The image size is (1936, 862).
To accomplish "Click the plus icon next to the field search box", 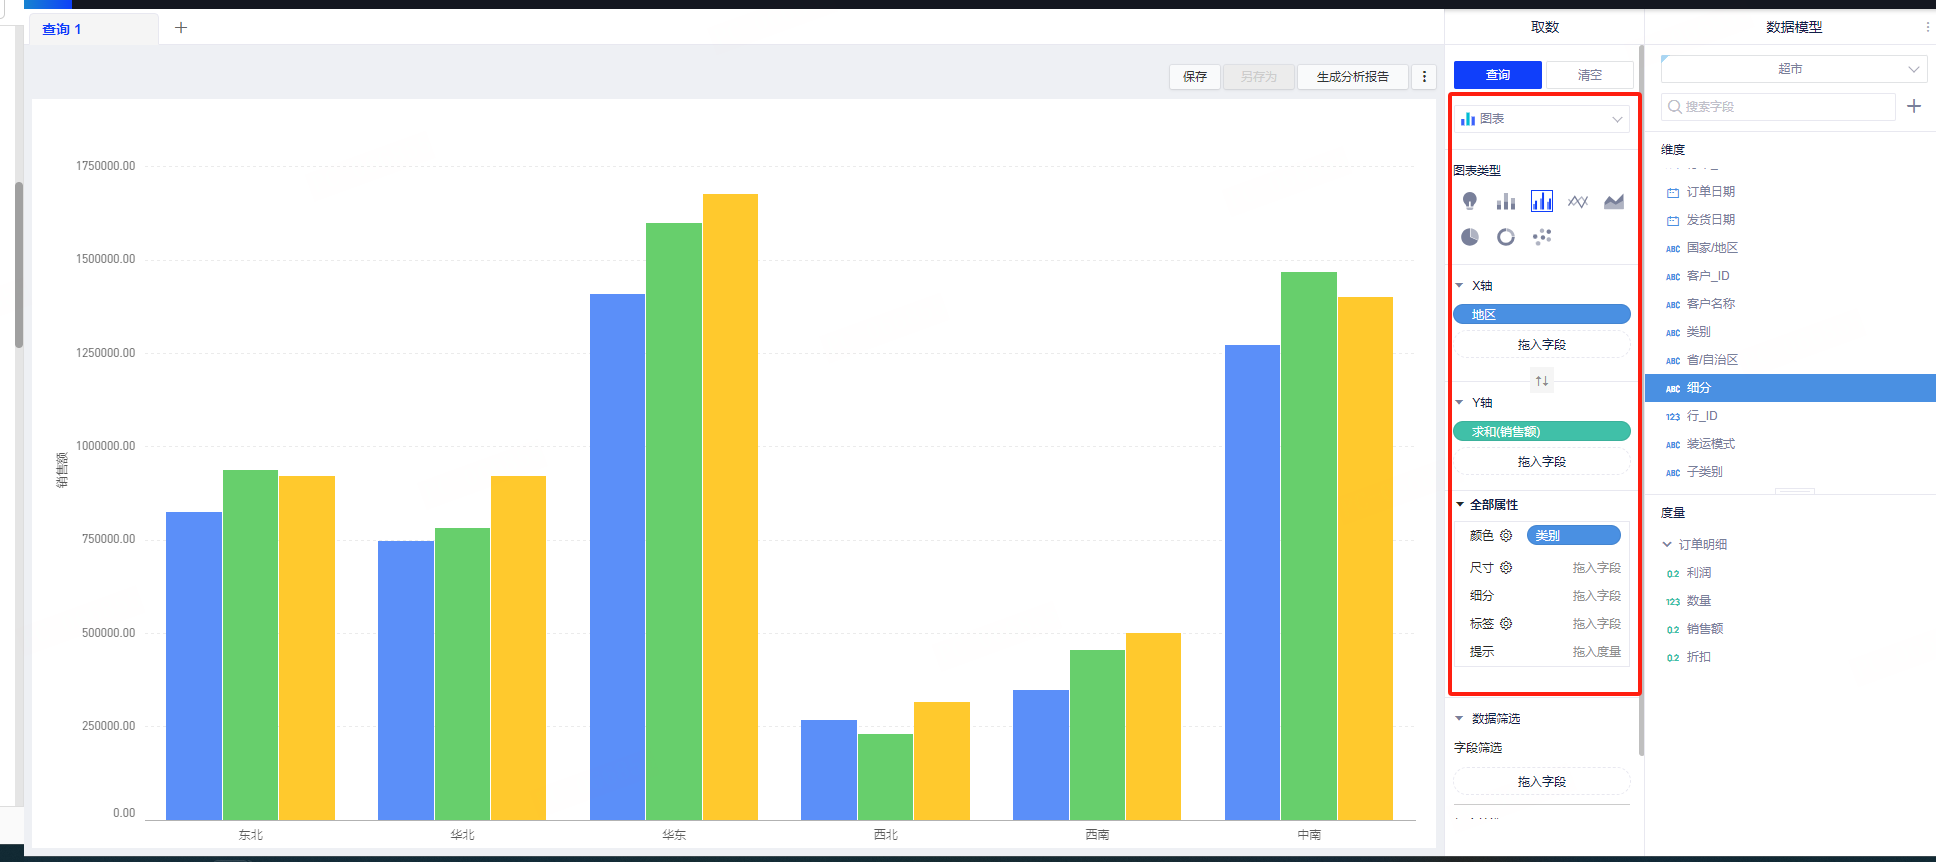I will [1914, 106].
